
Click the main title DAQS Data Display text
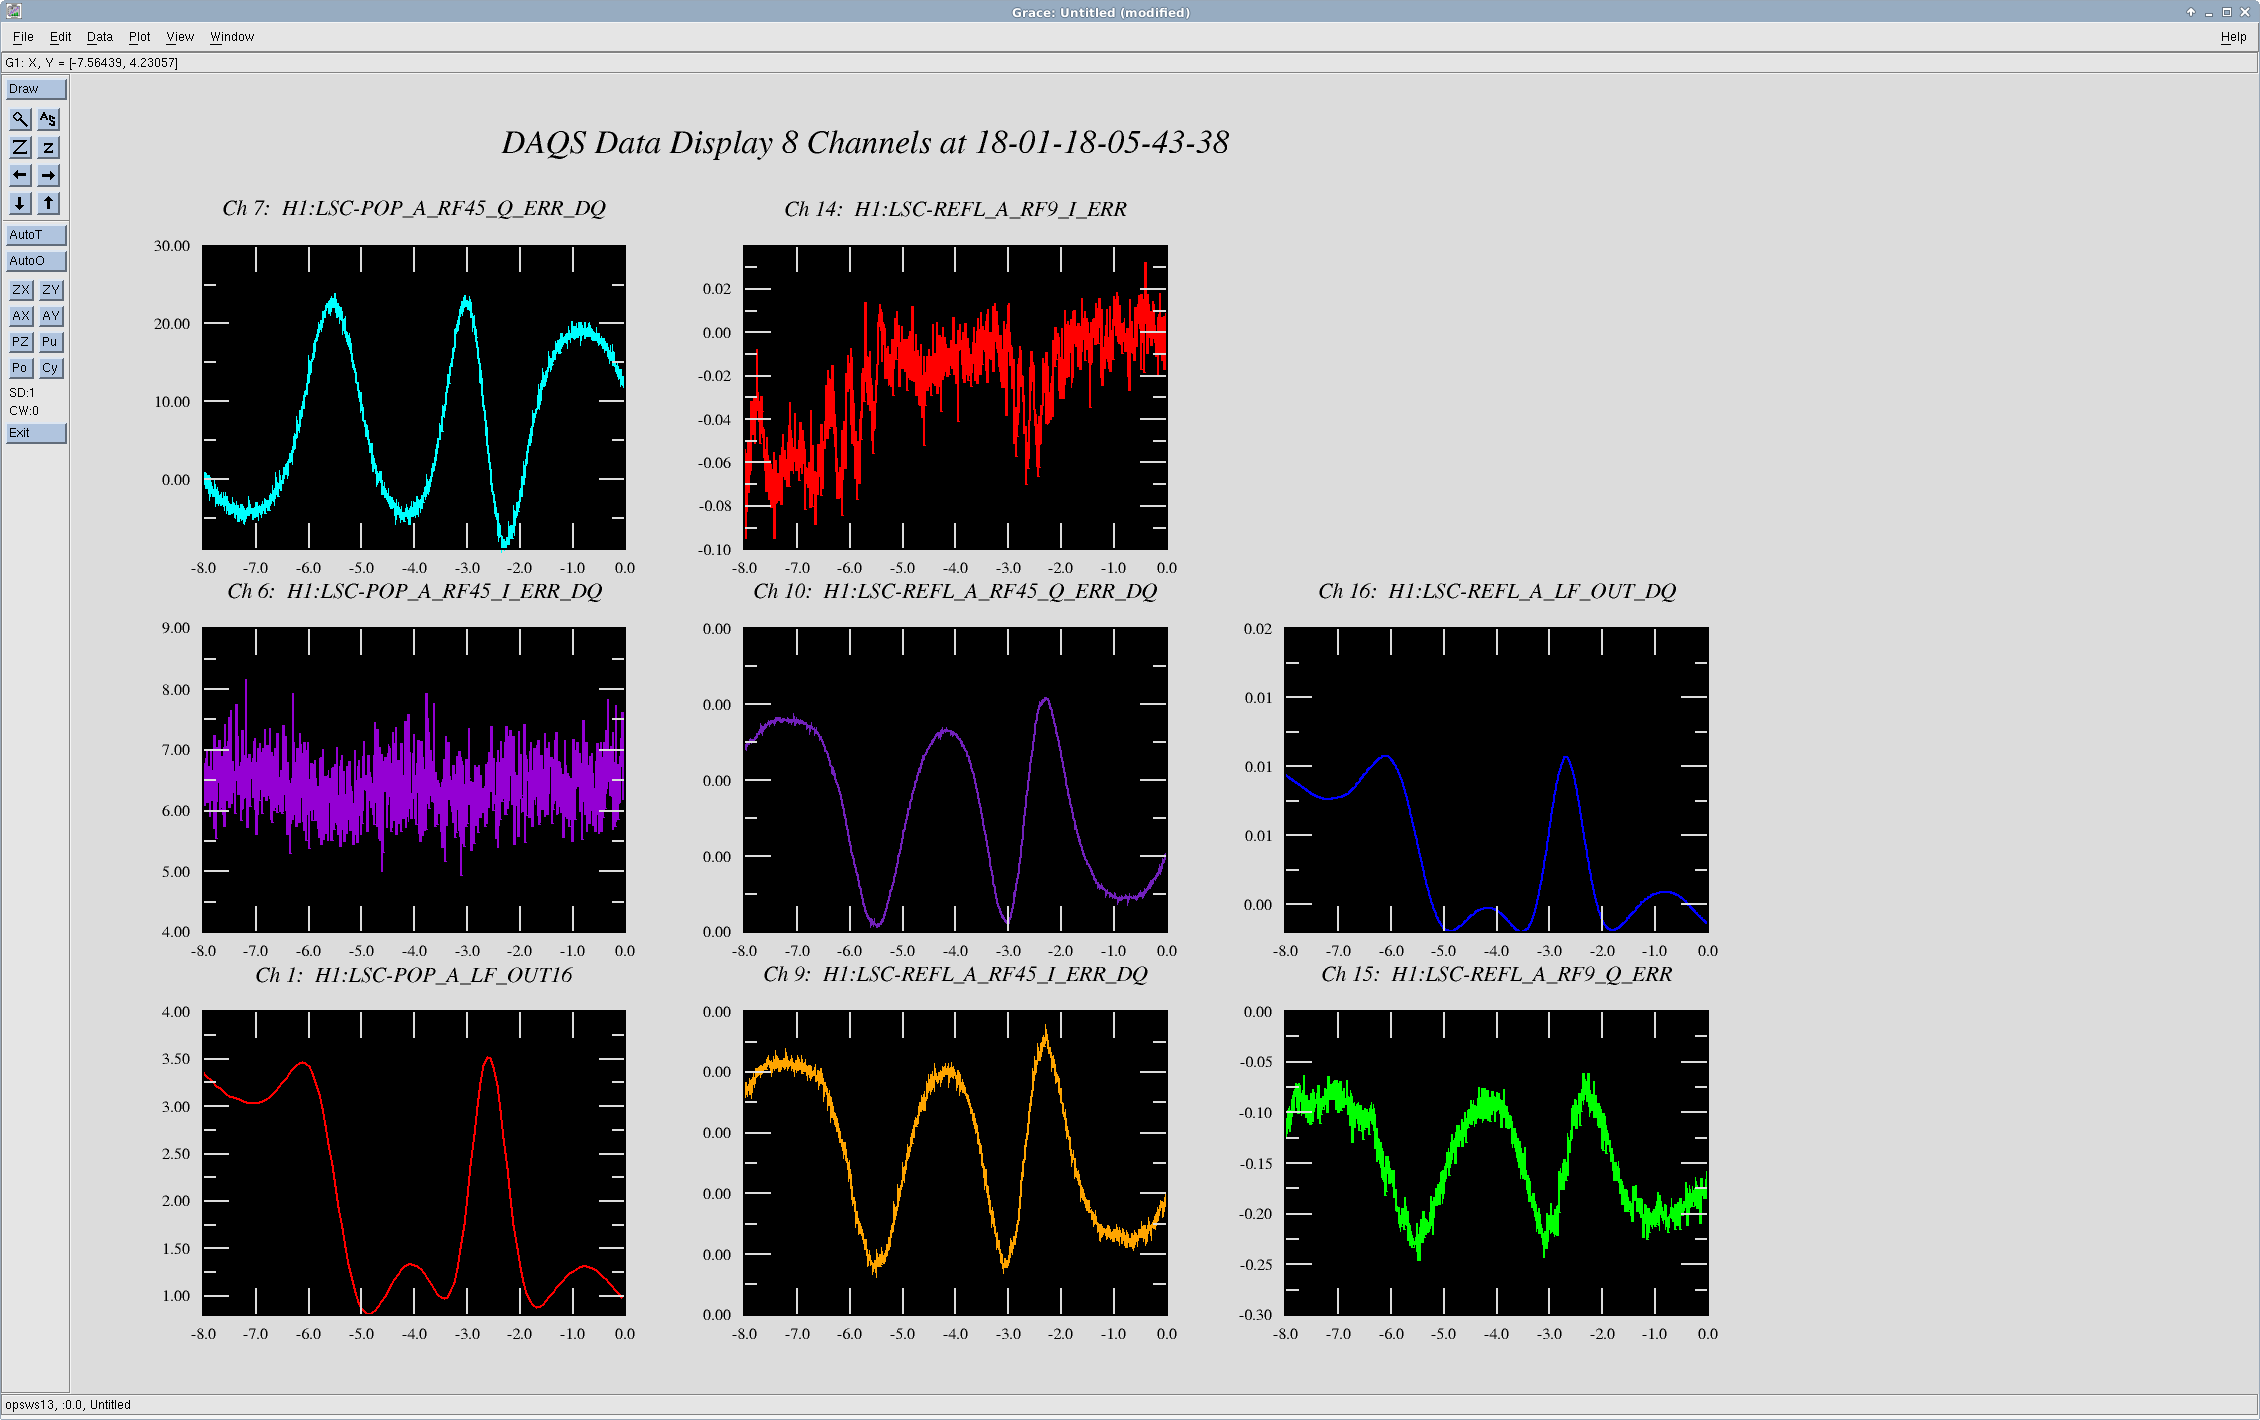tap(865, 143)
